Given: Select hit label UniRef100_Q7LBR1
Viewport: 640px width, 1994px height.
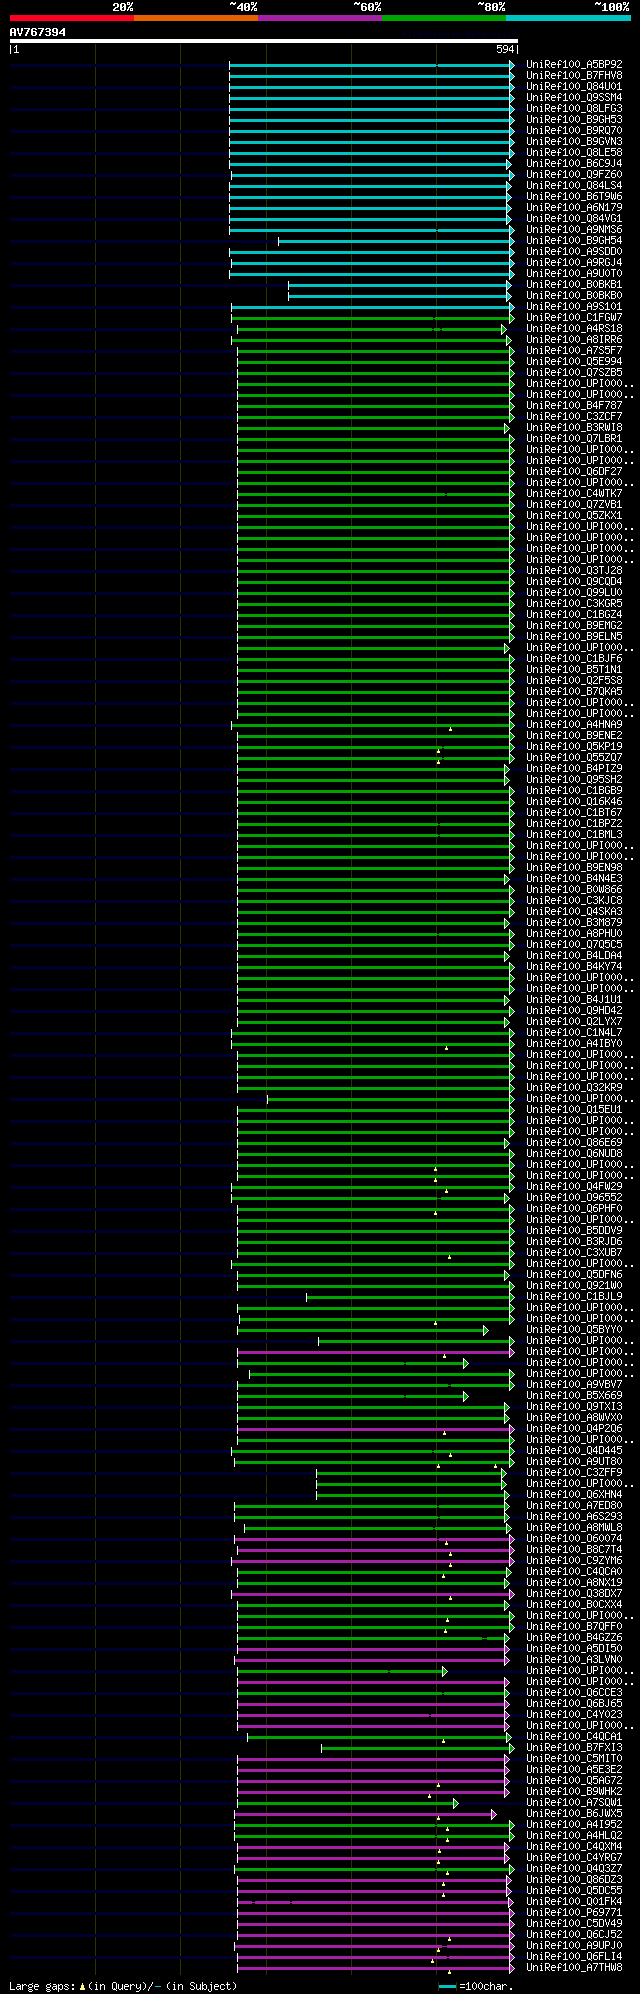Looking at the screenshot, I should pyautogui.click(x=574, y=439).
